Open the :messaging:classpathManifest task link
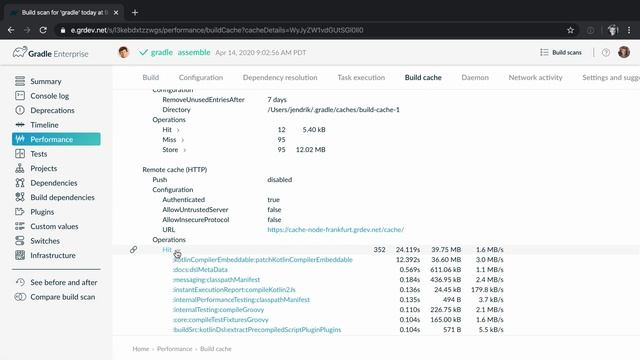The image size is (640, 360). (x=216, y=280)
